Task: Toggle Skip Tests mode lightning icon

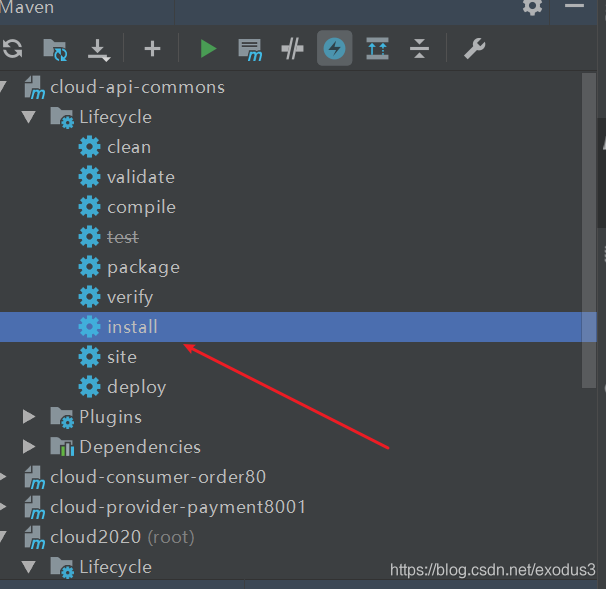Action: click(335, 48)
